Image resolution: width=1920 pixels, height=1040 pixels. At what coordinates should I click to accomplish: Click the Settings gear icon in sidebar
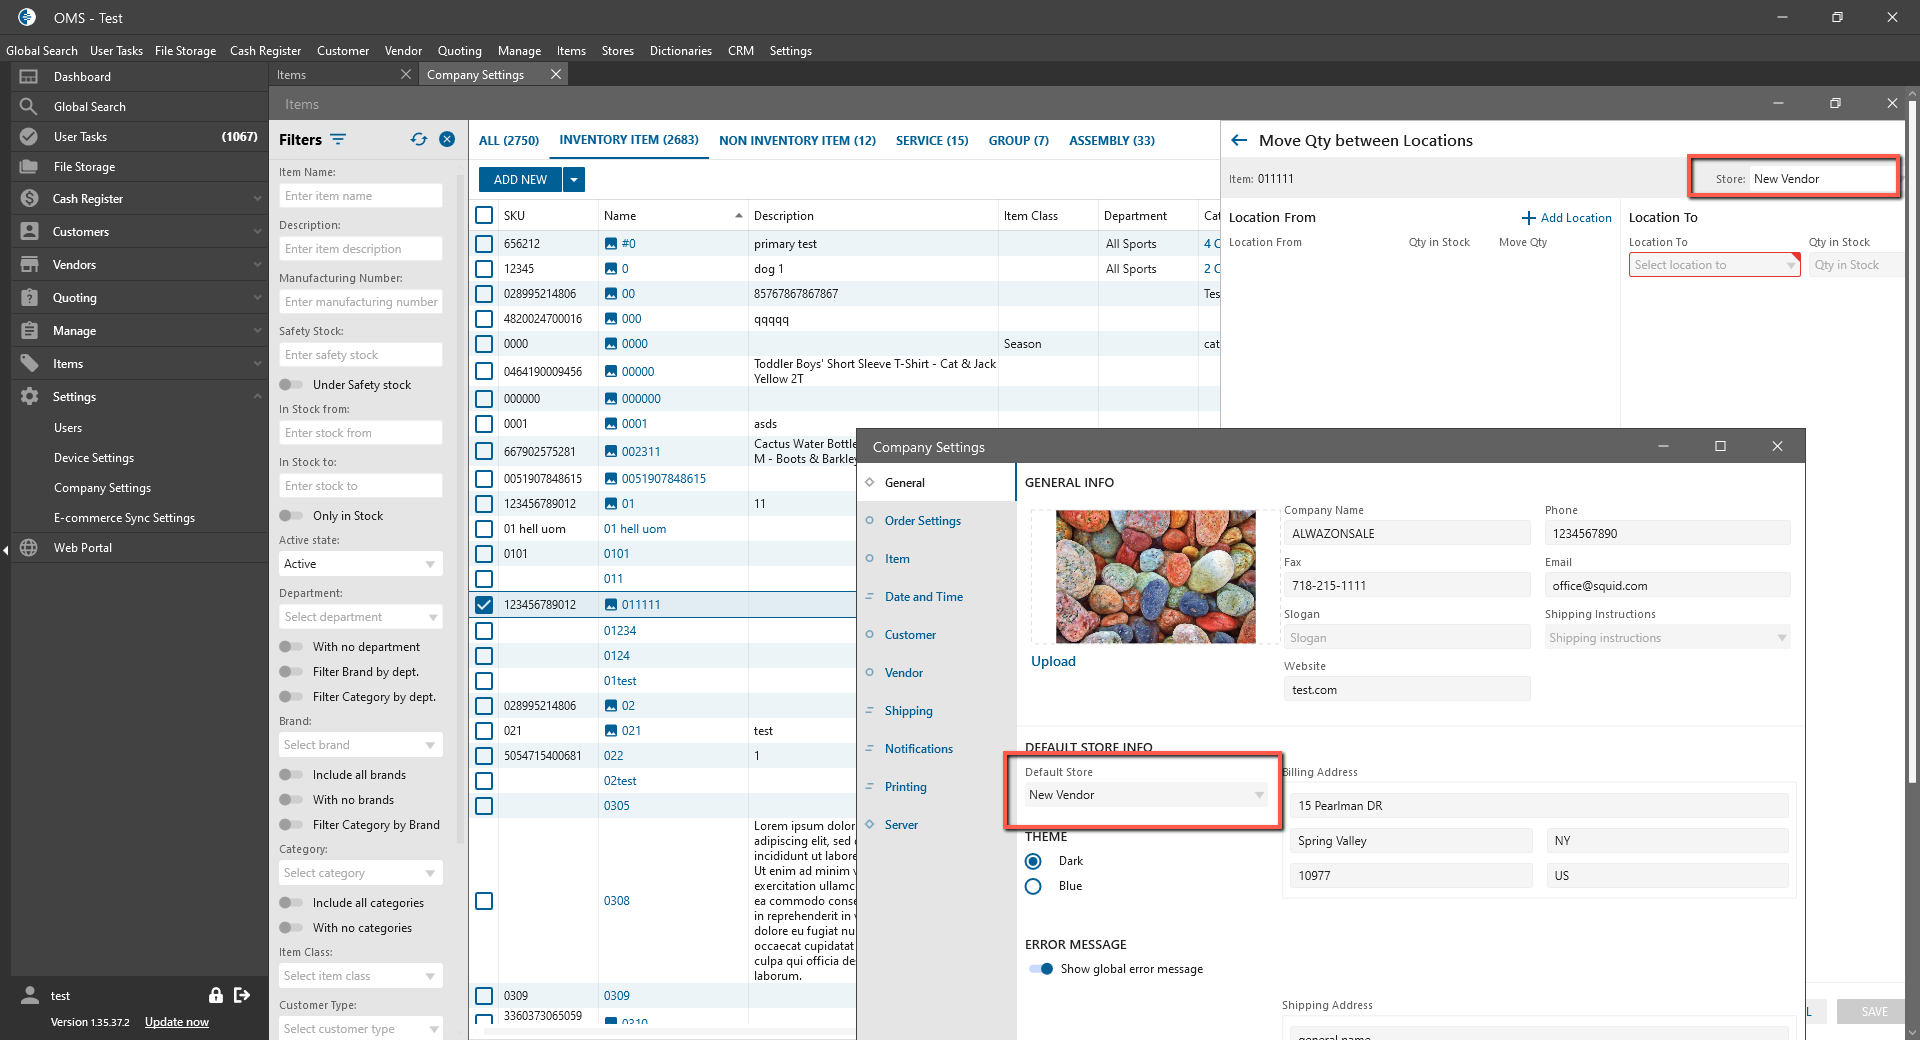pyautogui.click(x=29, y=397)
